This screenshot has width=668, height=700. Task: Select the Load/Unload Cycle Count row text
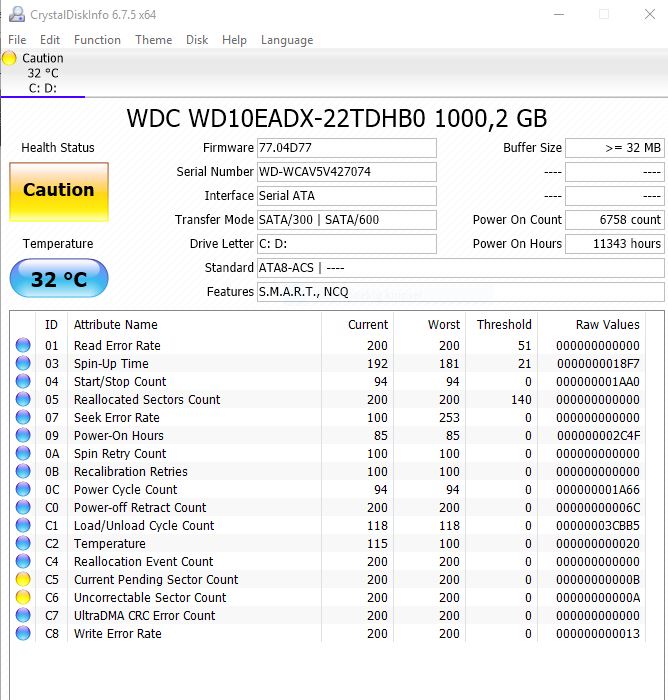144,525
